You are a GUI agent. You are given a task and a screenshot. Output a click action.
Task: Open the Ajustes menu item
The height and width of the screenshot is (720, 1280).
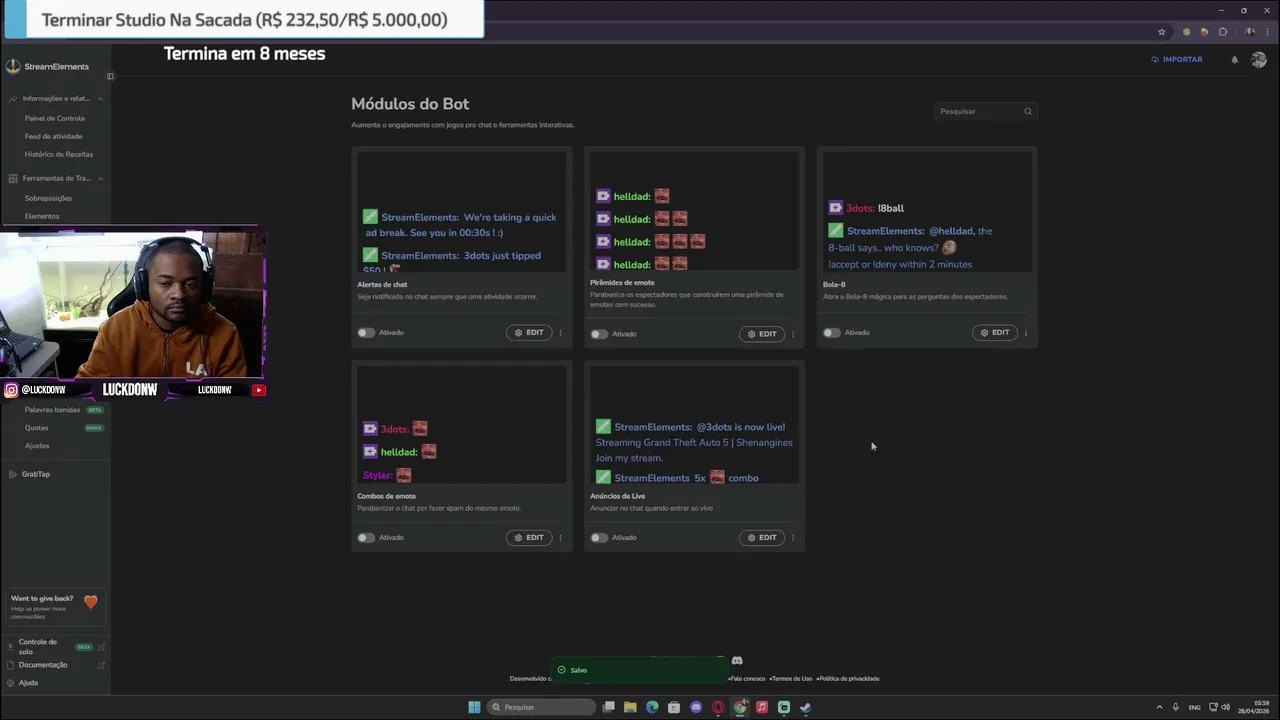(37, 446)
